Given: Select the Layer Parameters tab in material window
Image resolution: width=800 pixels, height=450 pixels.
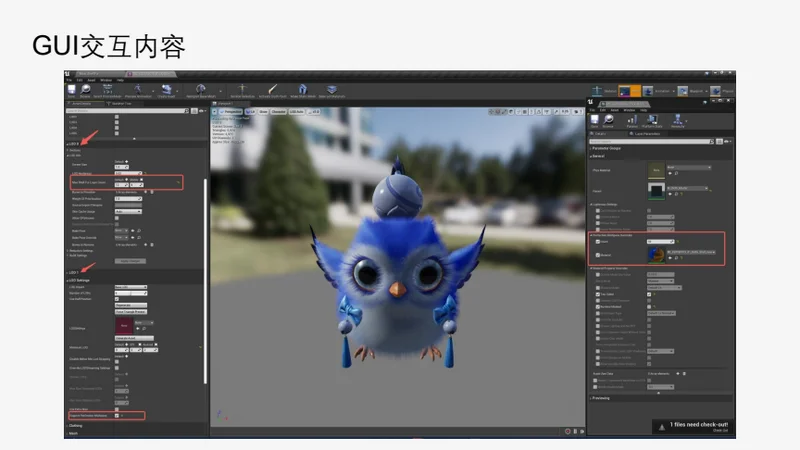Looking at the screenshot, I should 646,134.
